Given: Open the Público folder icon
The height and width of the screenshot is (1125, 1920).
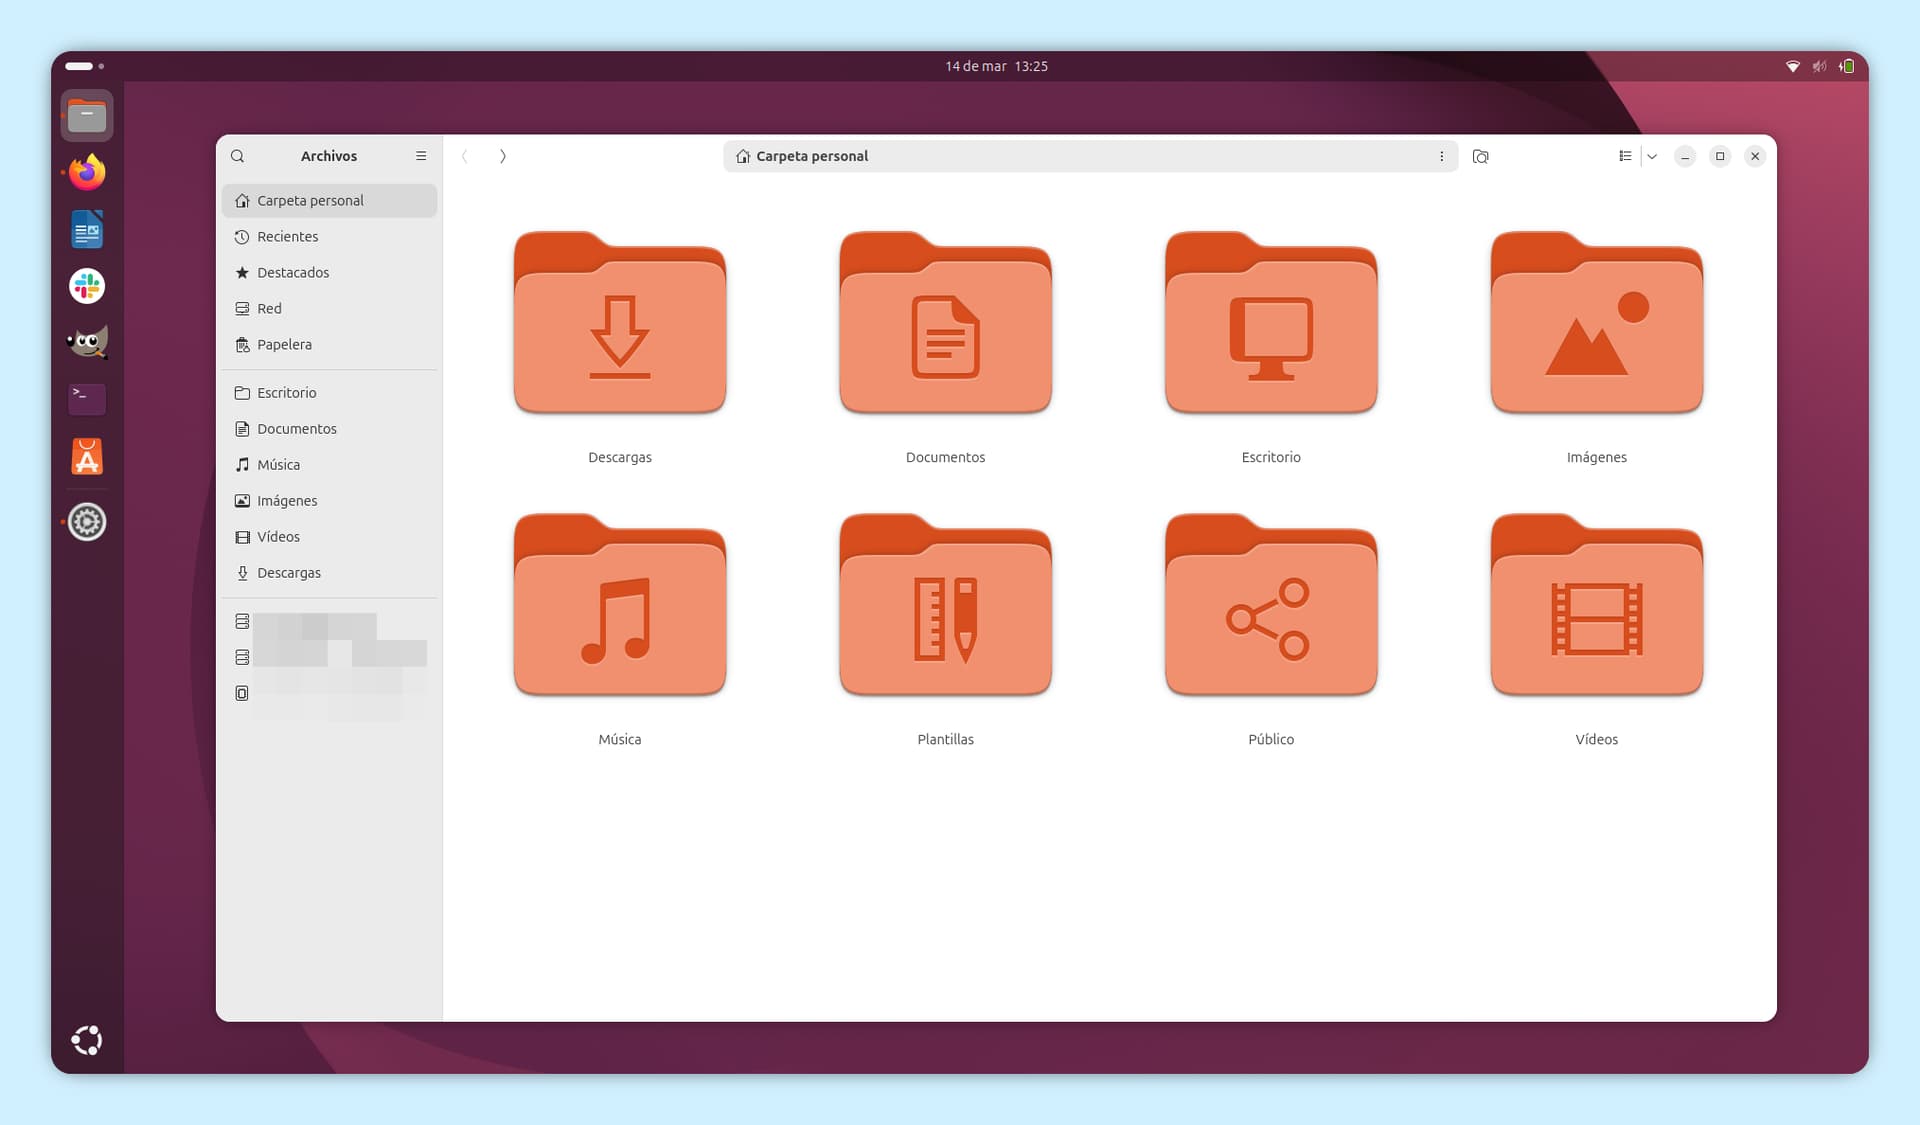Looking at the screenshot, I should click(1271, 604).
